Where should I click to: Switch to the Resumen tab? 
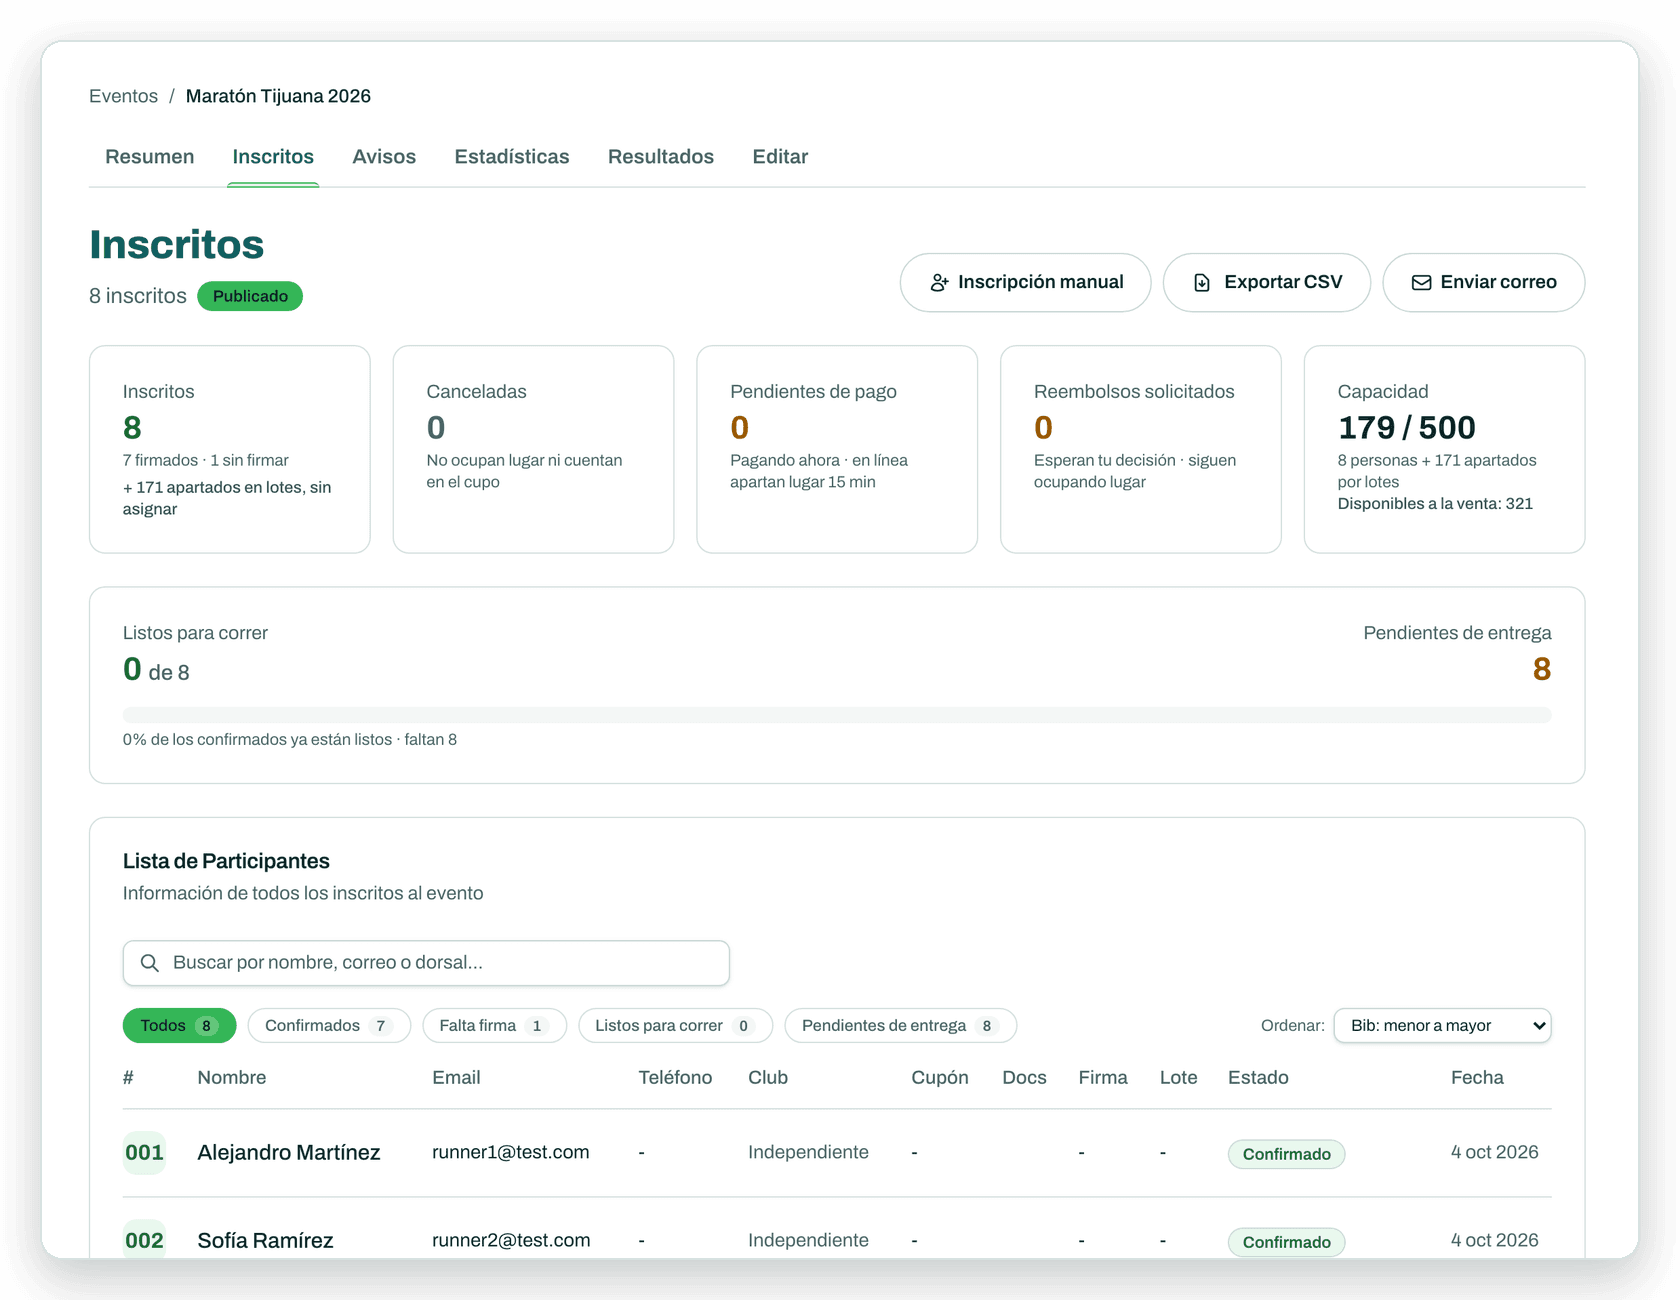click(150, 157)
